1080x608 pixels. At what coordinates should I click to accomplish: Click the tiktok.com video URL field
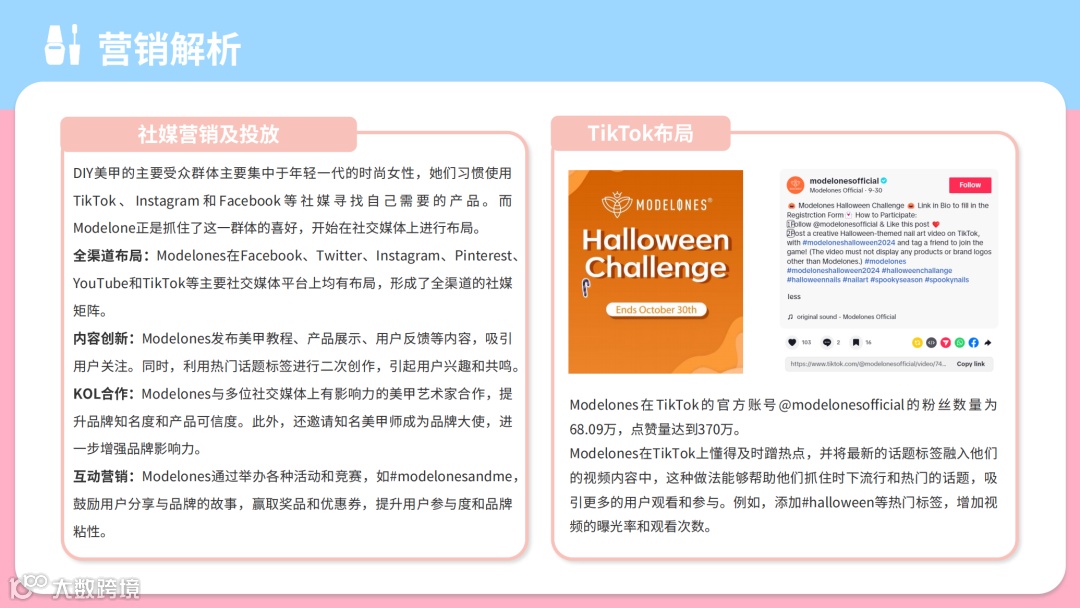pyautogui.click(x=868, y=364)
